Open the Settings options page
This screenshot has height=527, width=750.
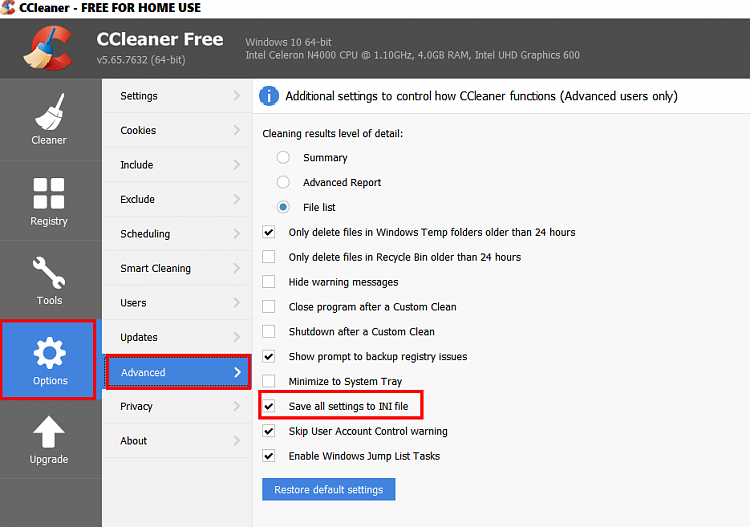click(177, 96)
